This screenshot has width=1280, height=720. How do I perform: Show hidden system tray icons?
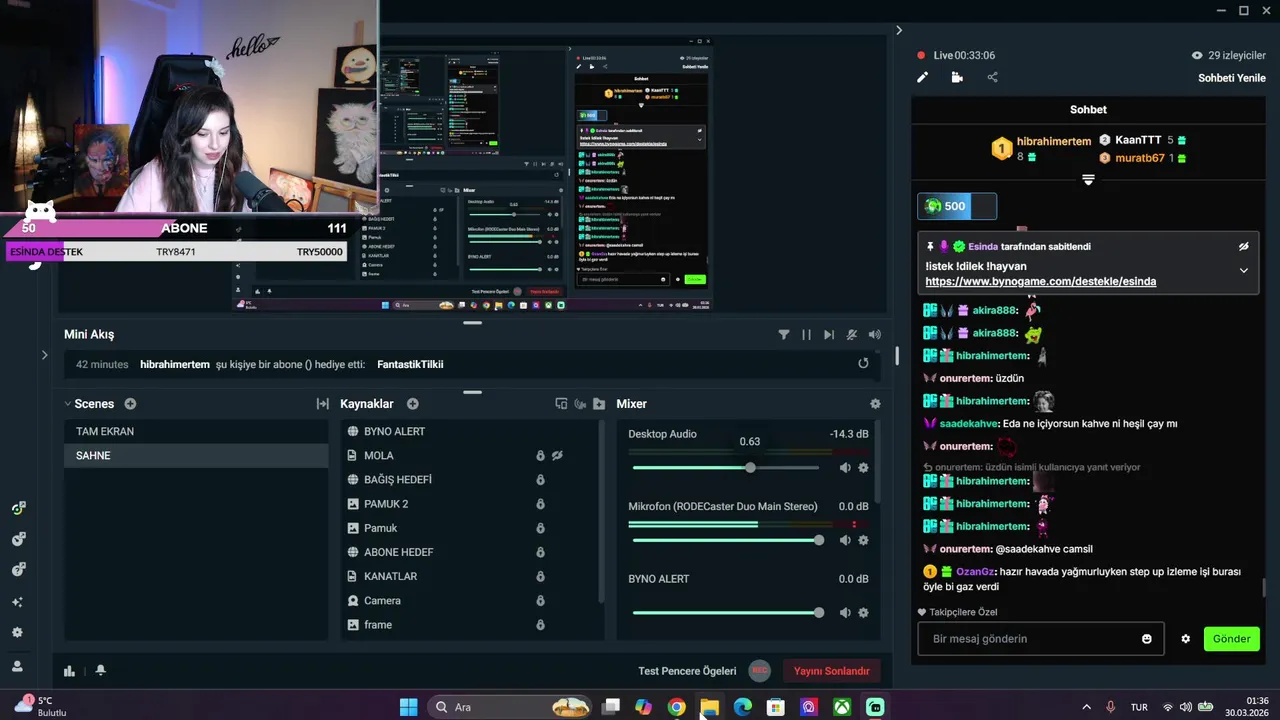tap(1087, 707)
